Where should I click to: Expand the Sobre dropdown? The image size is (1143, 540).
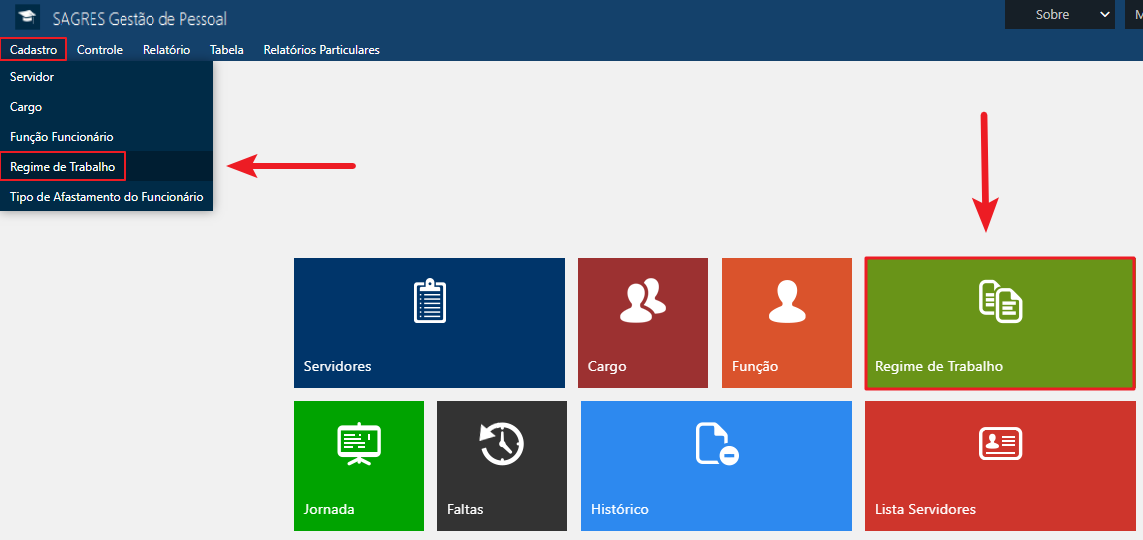tap(1059, 15)
